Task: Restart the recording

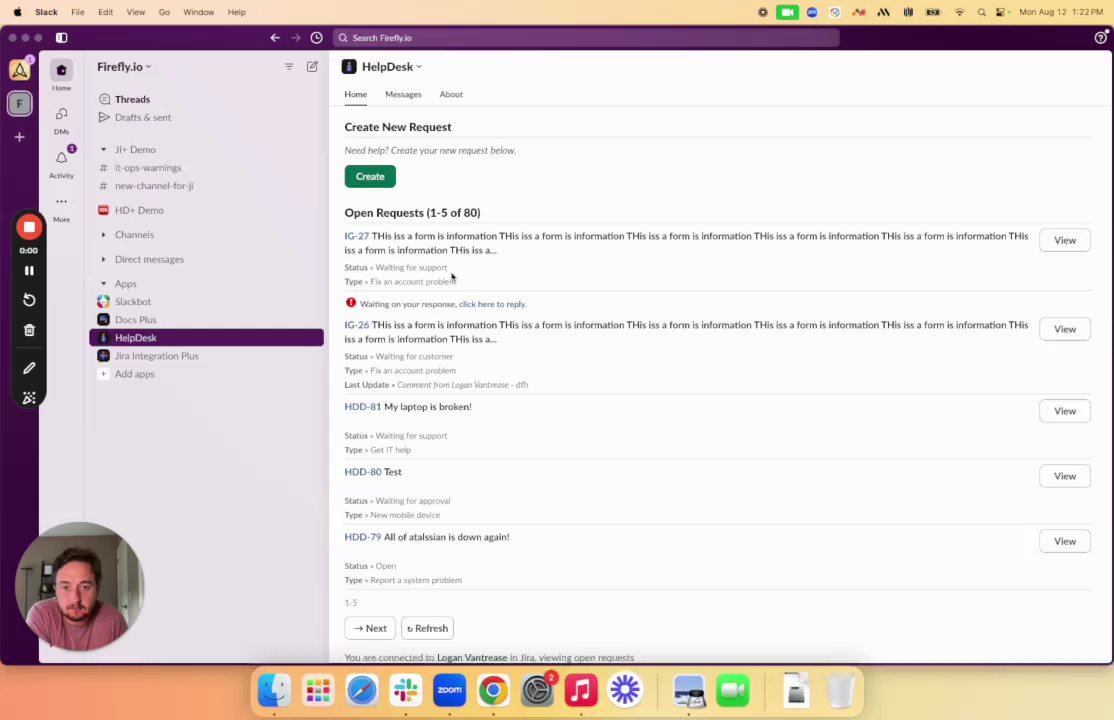Action: pyautogui.click(x=29, y=300)
